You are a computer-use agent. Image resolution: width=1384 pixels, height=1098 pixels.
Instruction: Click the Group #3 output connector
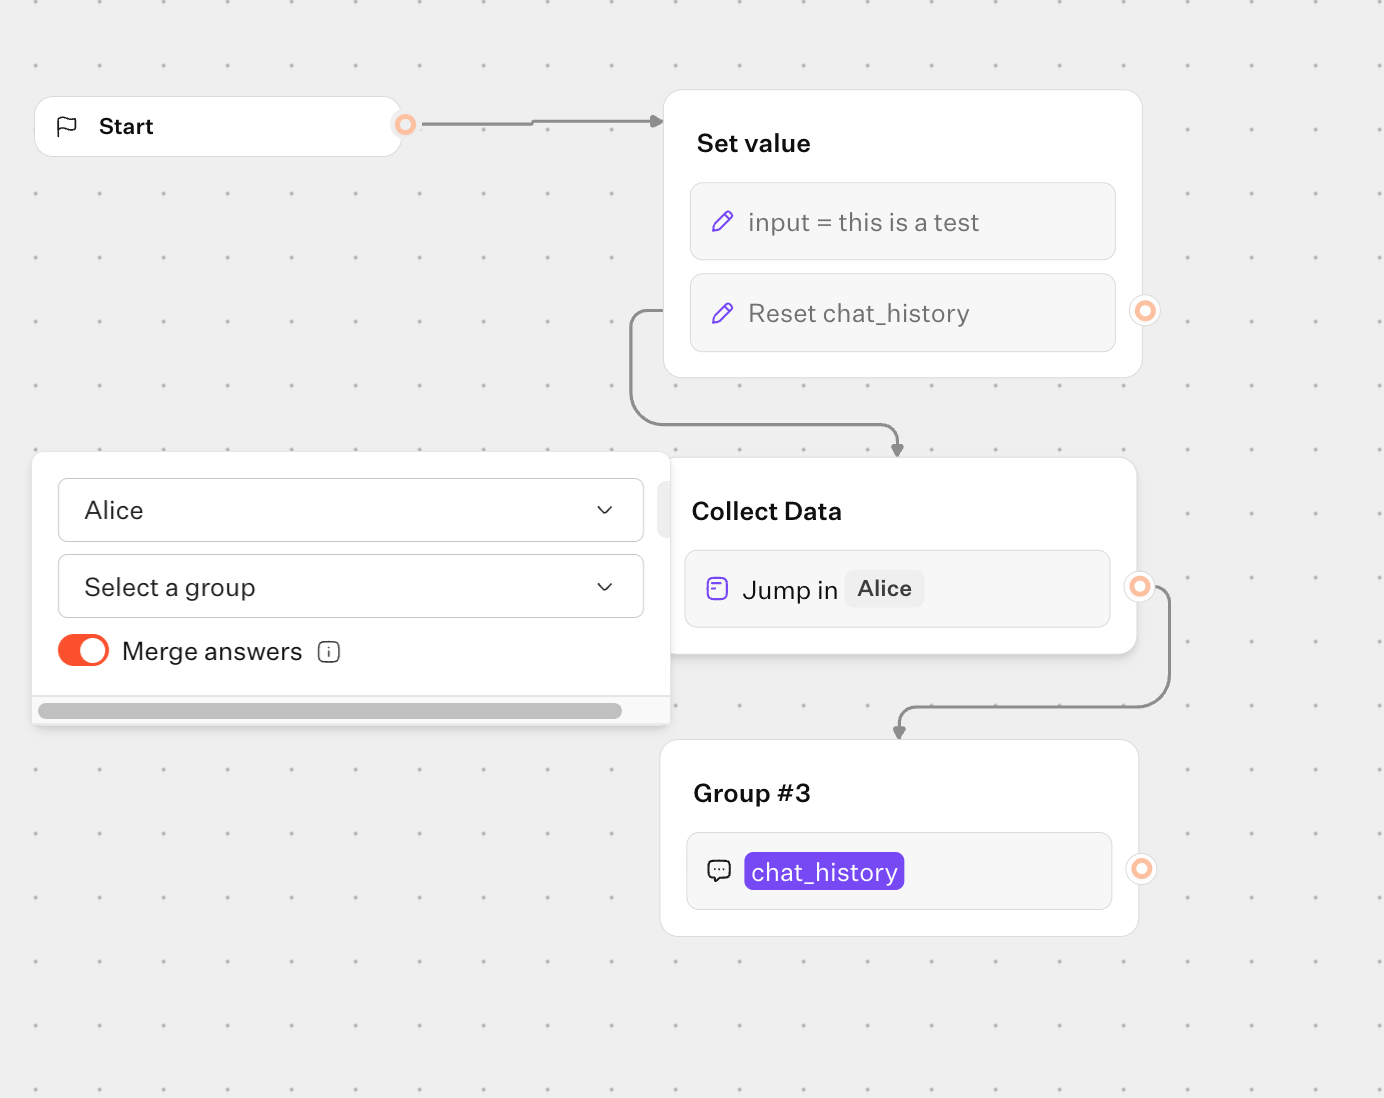coord(1141,869)
